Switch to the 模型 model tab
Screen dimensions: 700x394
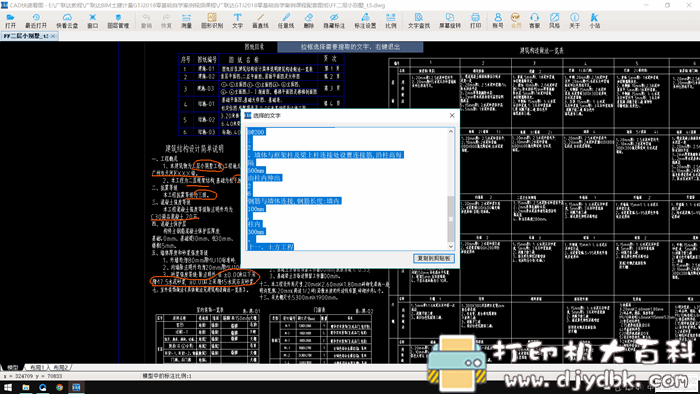click(12, 367)
